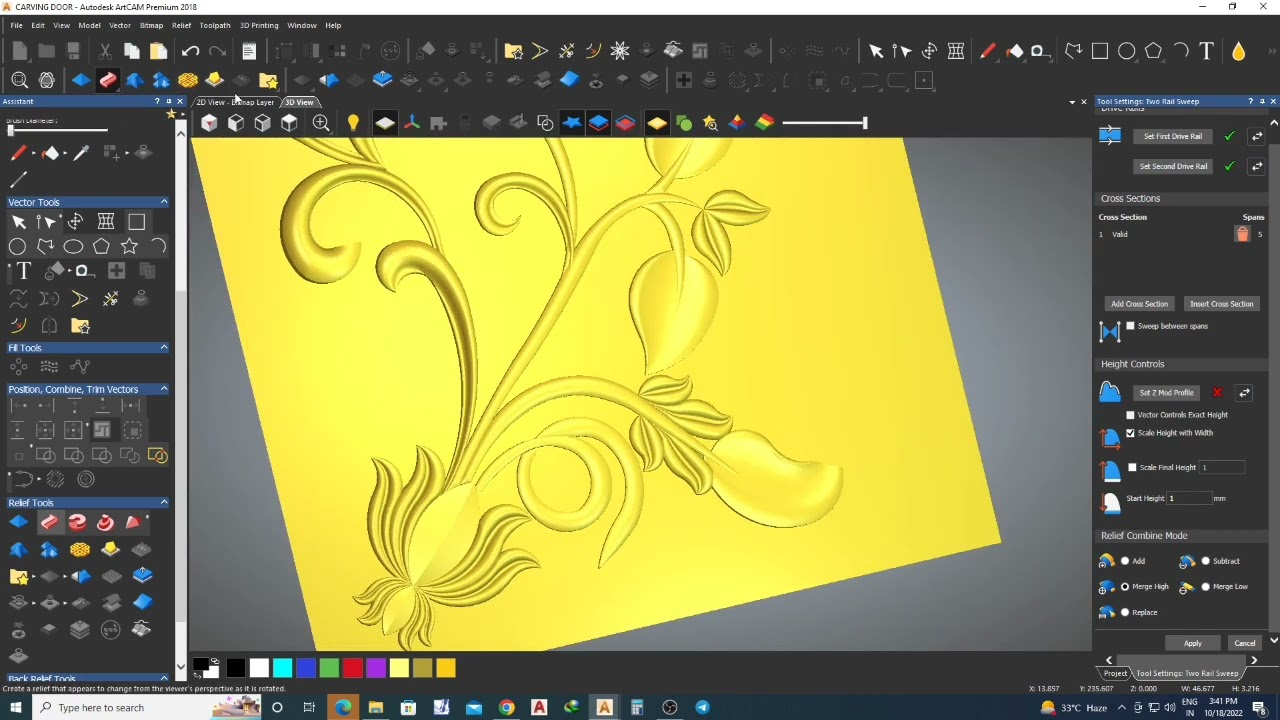Check Vector Controls Exact Height

pyautogui.click(x=1131, y=415)
